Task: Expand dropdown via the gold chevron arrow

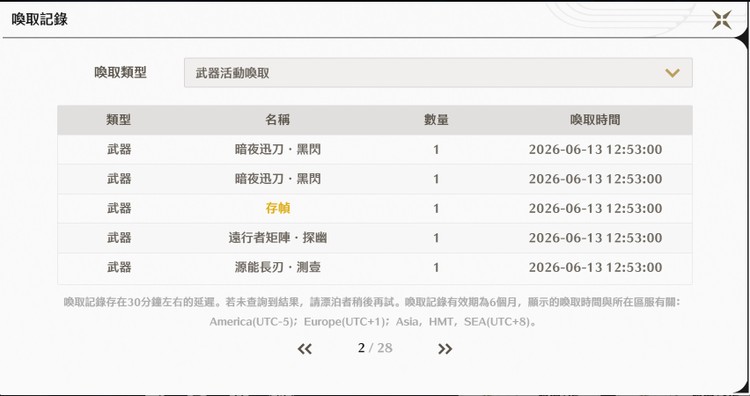Action: tap(672, 73)
